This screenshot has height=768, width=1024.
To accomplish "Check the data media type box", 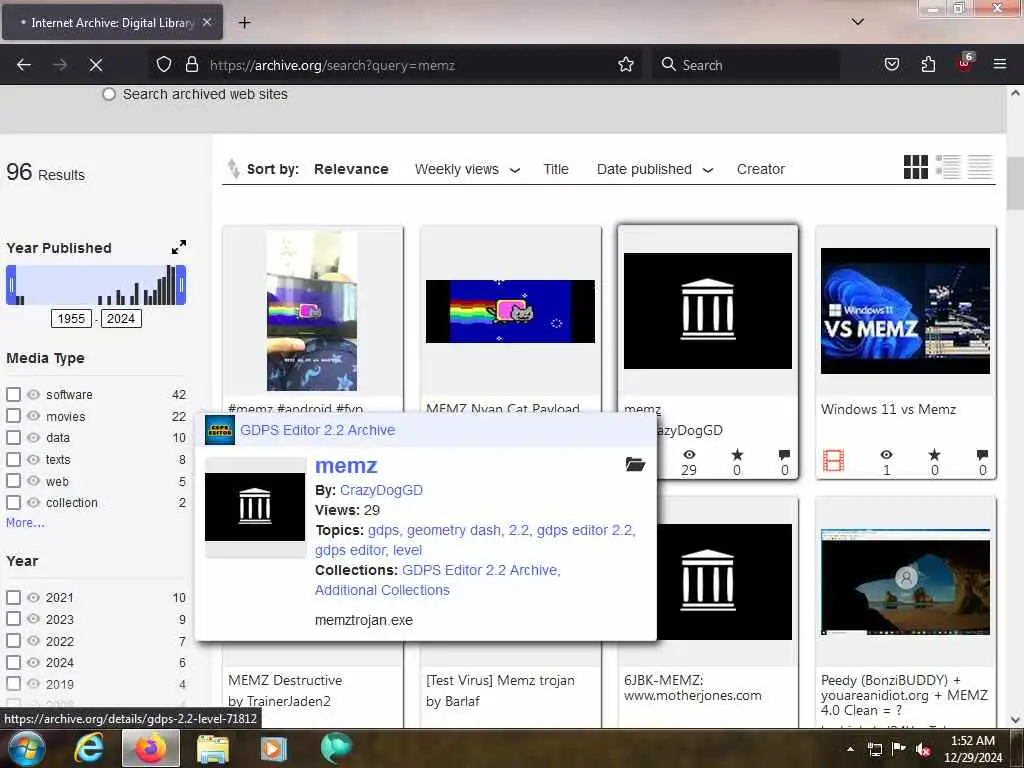I will pos(13,438).
